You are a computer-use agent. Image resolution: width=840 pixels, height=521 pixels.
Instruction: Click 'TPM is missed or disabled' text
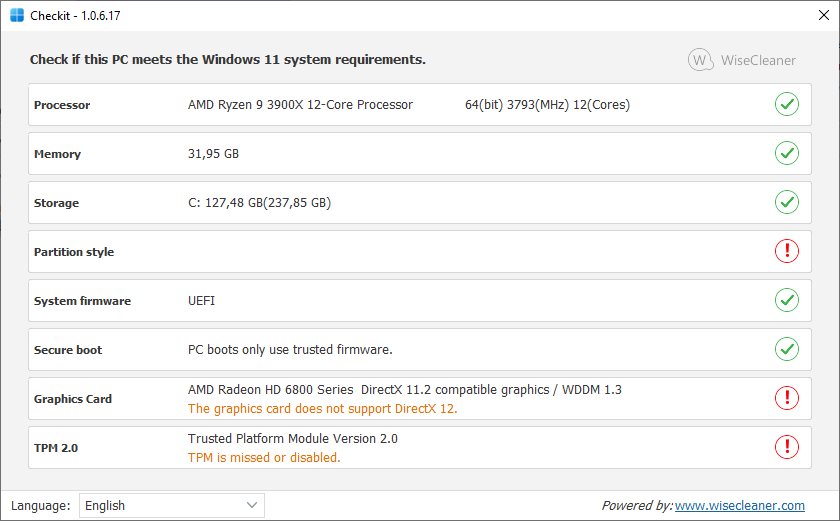point(264,457)
